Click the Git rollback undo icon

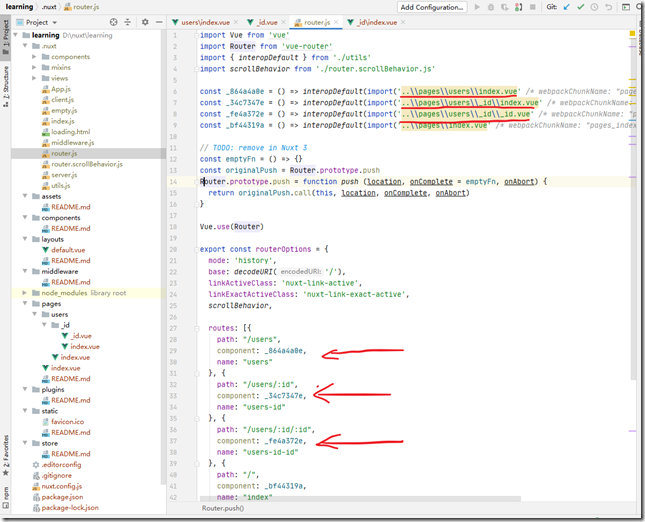tap(608, 7)
